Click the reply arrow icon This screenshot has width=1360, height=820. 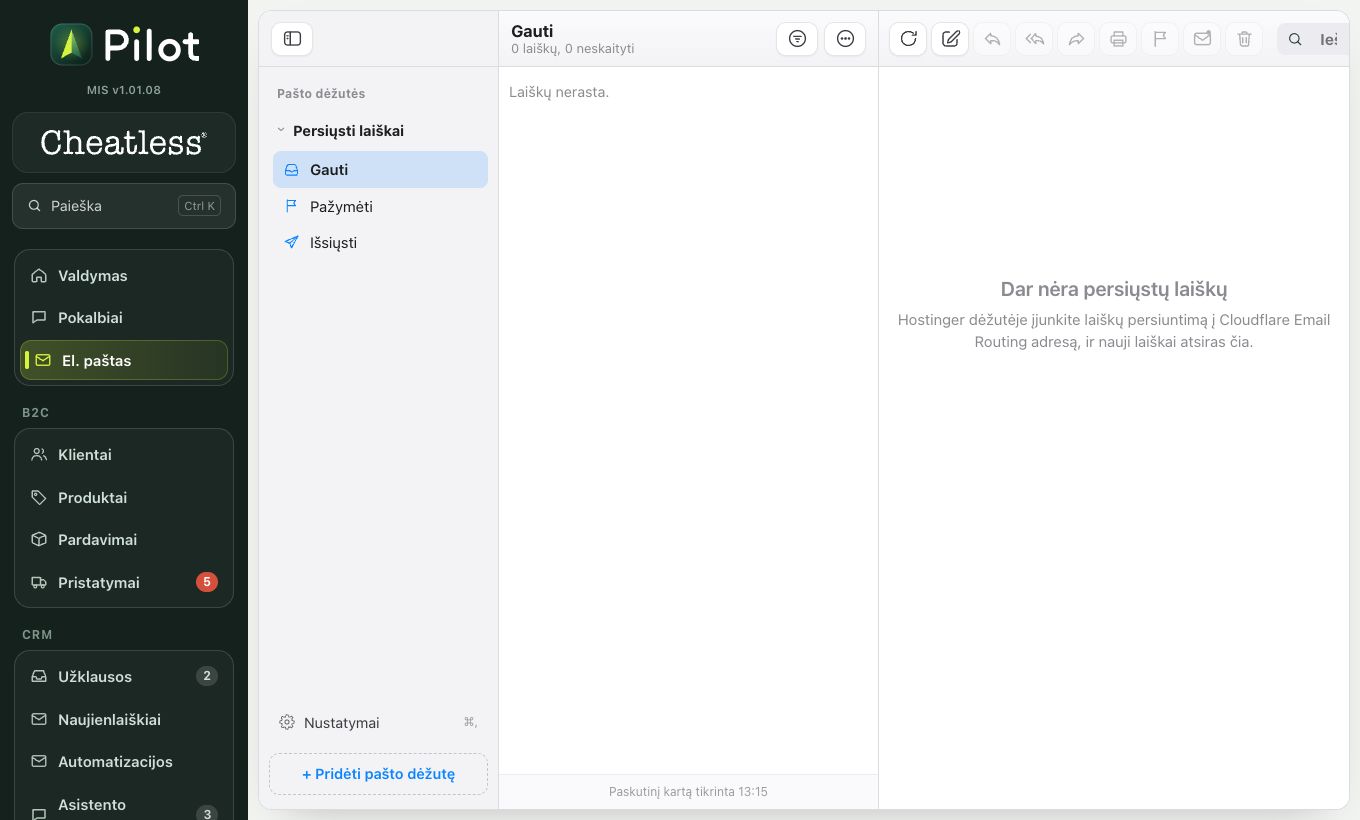pyautogui.click(x=992, y=39)
